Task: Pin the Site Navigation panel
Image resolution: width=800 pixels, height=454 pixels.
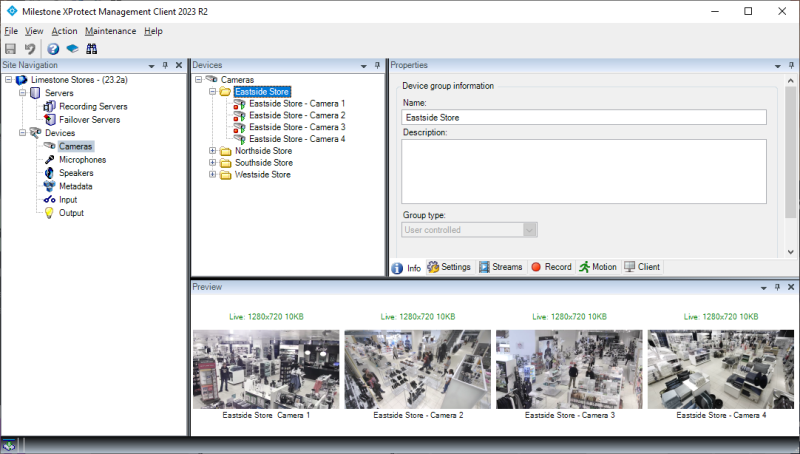Action: click(165, 65)
